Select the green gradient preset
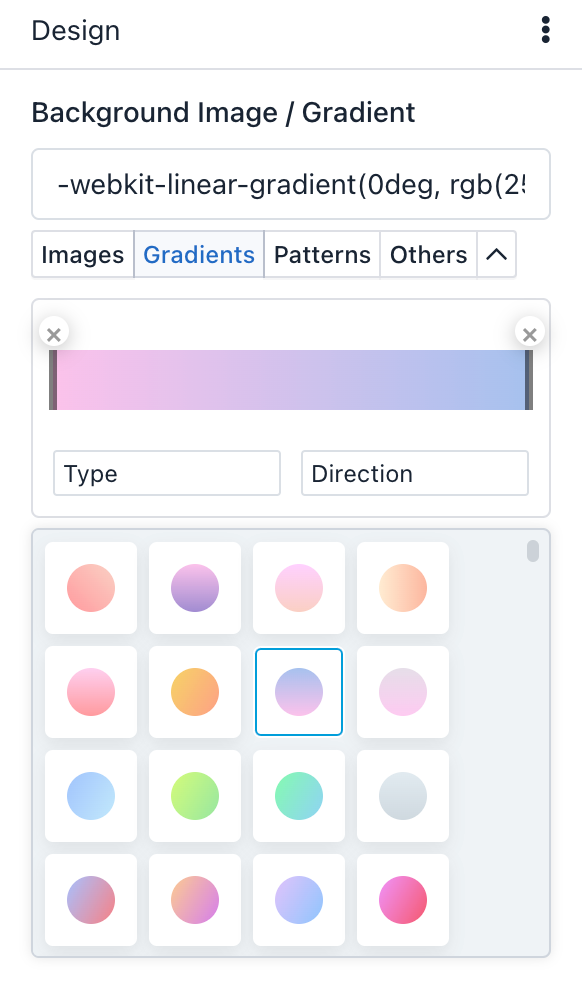Screen dimensions: 582x985 click(x=194, y=796)
